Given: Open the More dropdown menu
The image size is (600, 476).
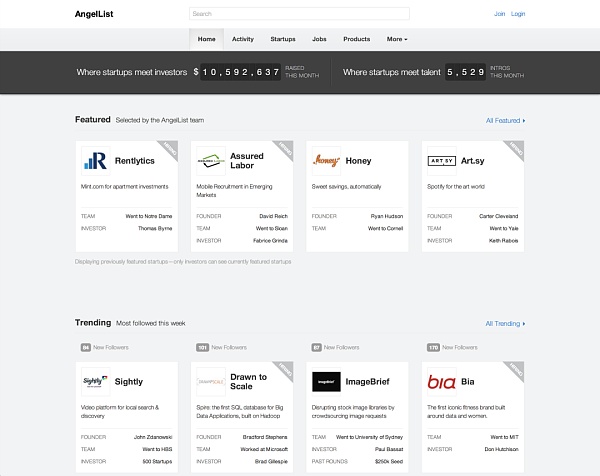Looking at the screenshot, I should click(x=397, y=39).
